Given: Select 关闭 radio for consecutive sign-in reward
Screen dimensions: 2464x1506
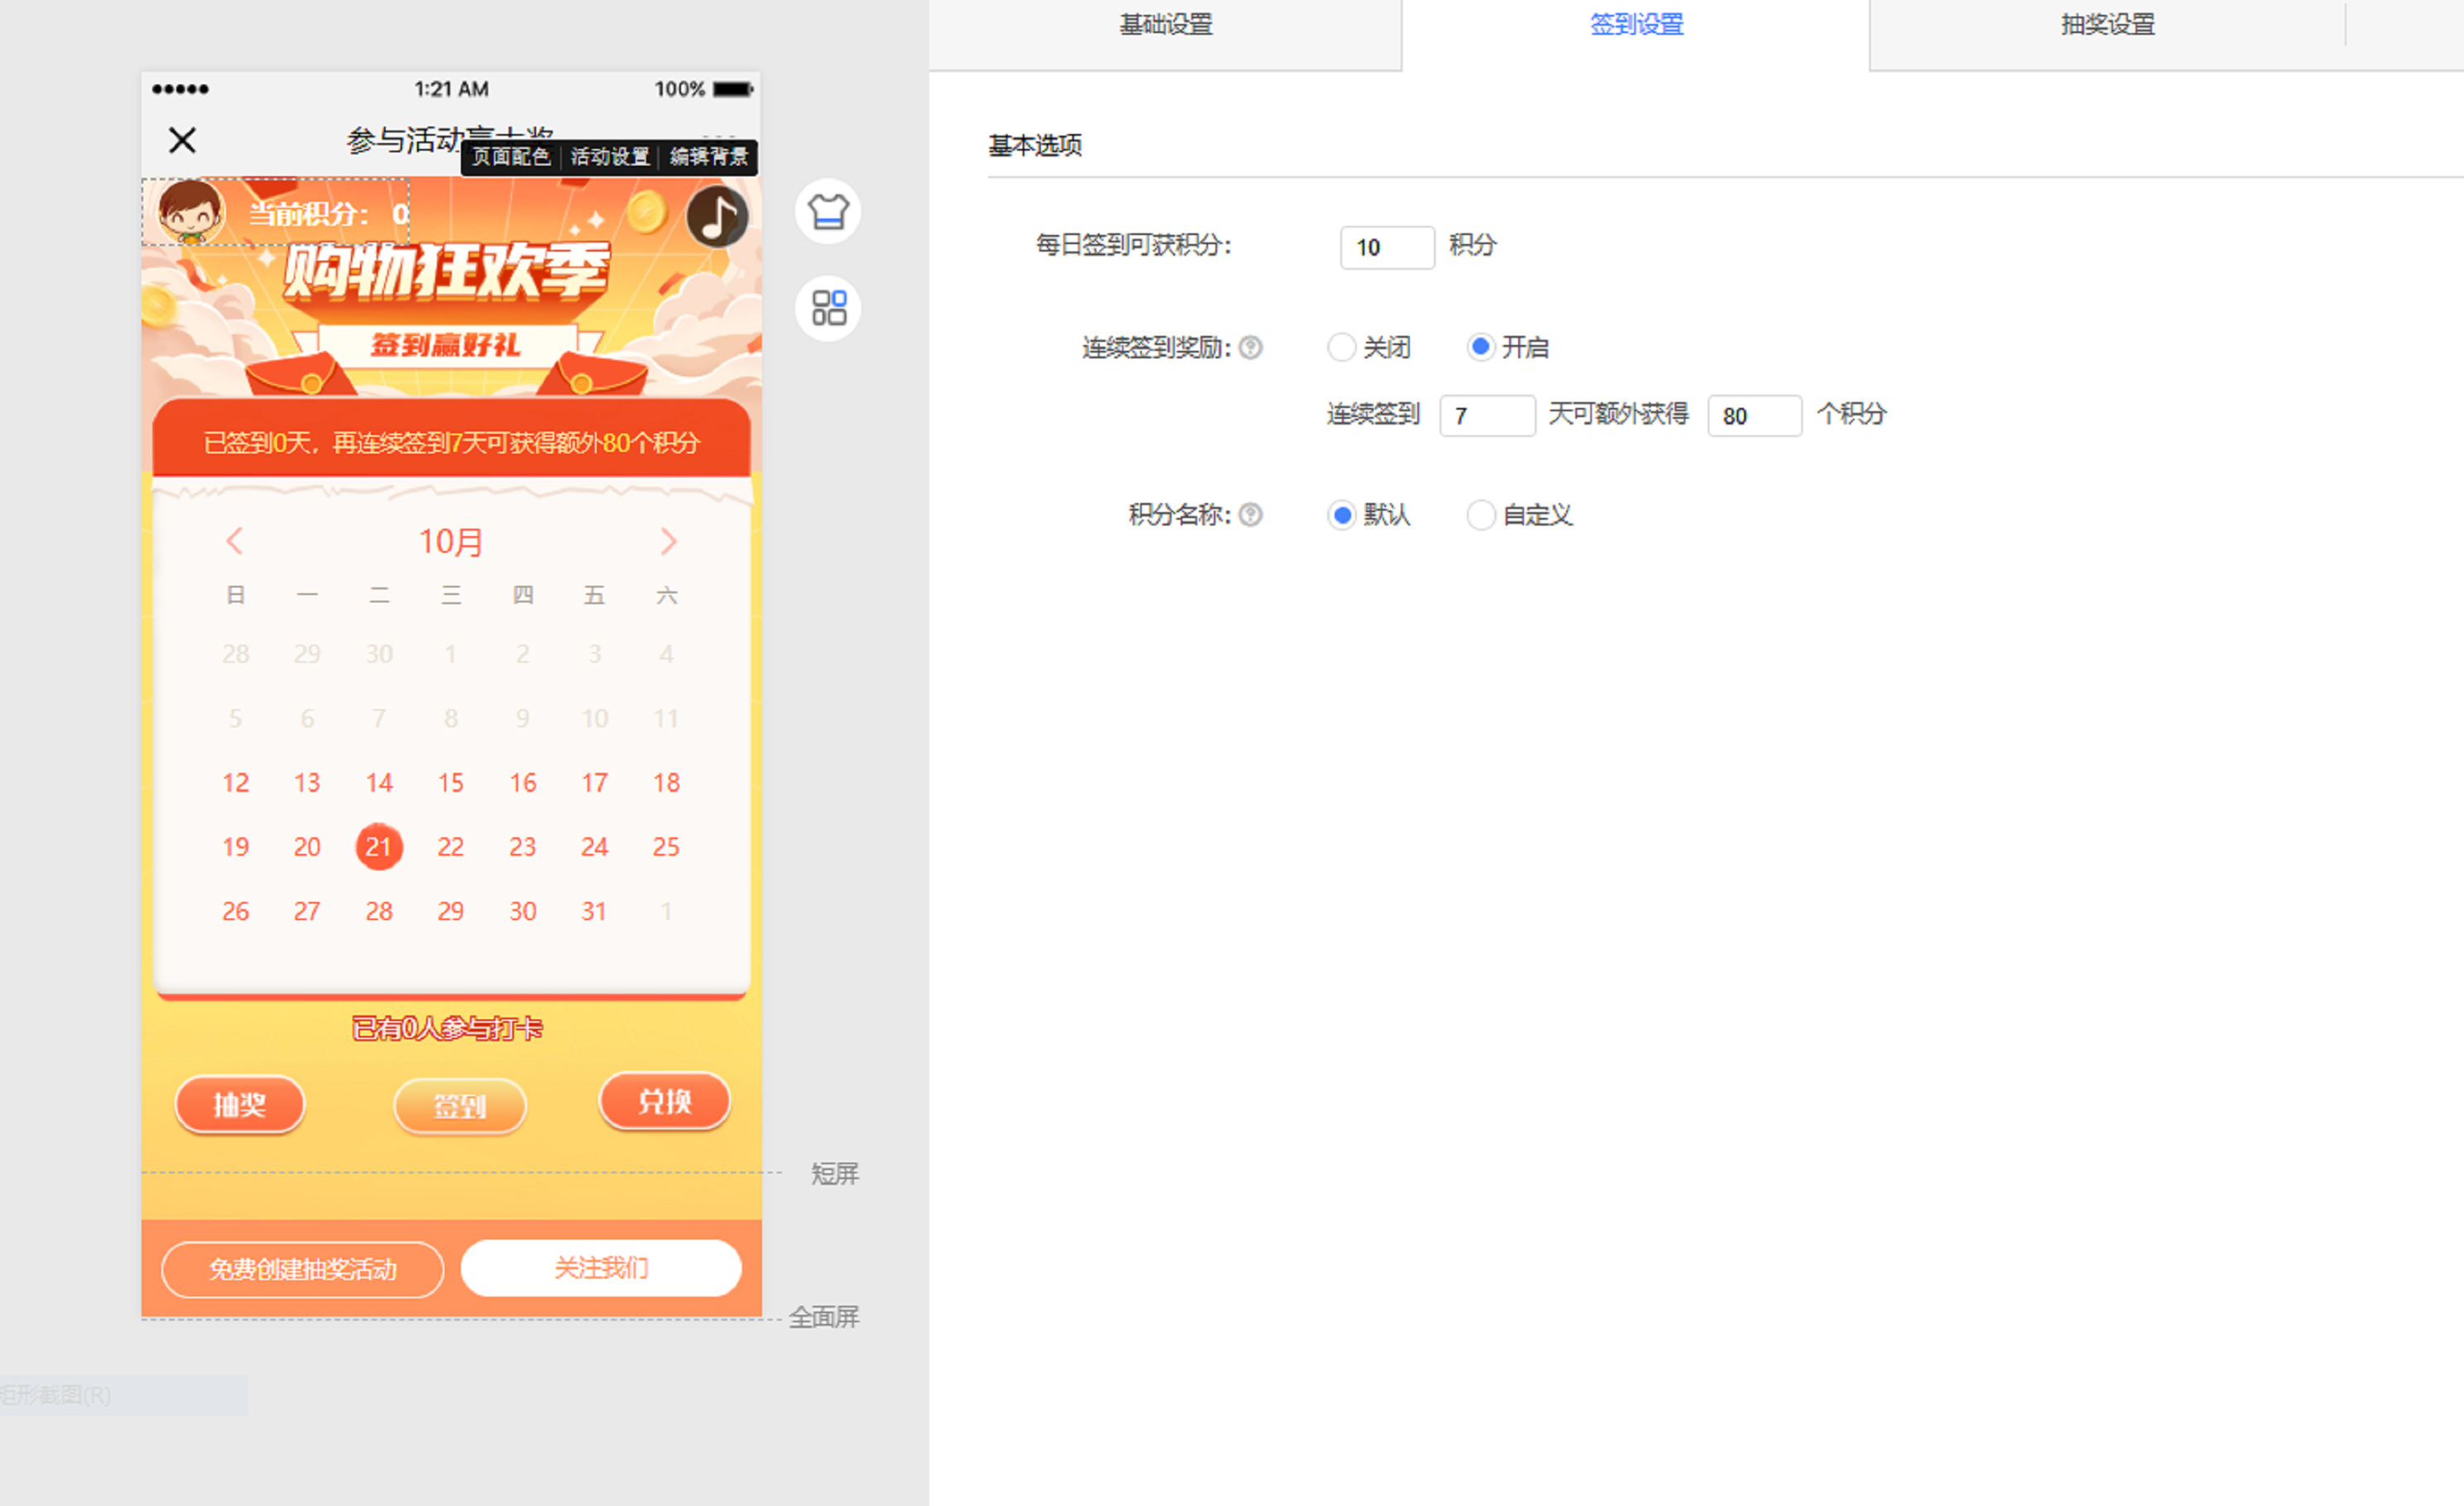Looking at the screenshot, I should (1341, 348).
